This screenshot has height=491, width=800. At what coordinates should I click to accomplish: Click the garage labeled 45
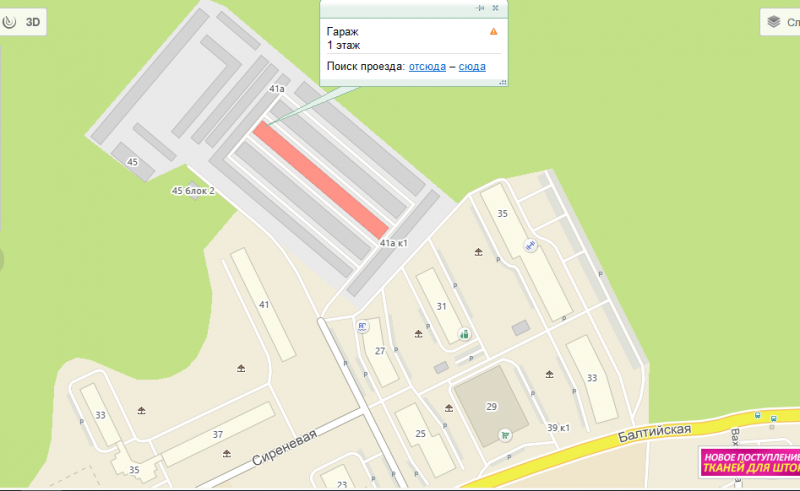tap(133, 162)
